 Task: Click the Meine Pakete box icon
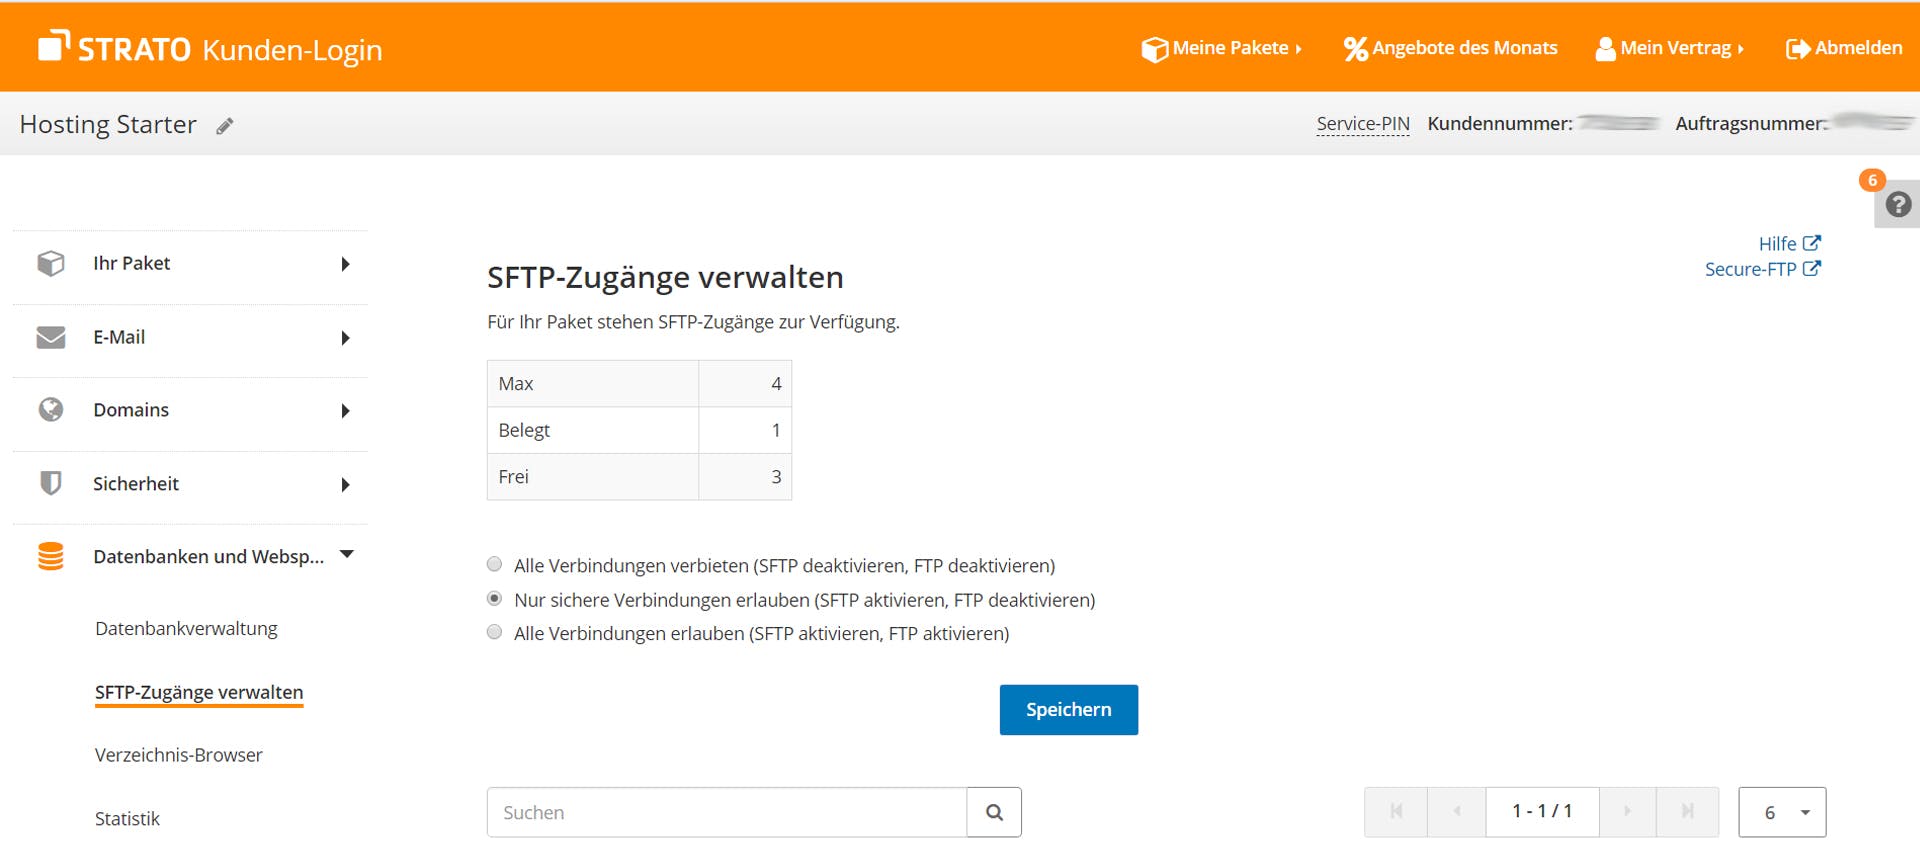pyautogui.click(x=1154, y=49)
